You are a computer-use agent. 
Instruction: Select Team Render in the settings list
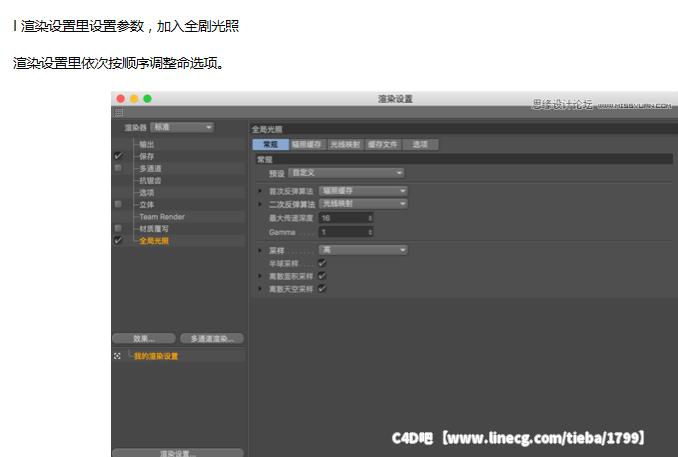click(162, 217)
